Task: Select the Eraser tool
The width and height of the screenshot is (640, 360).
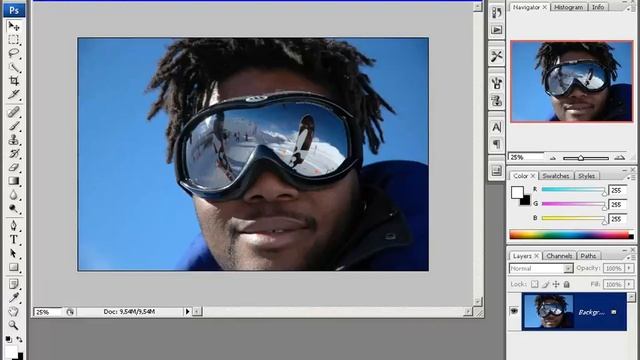Action: 13,167
